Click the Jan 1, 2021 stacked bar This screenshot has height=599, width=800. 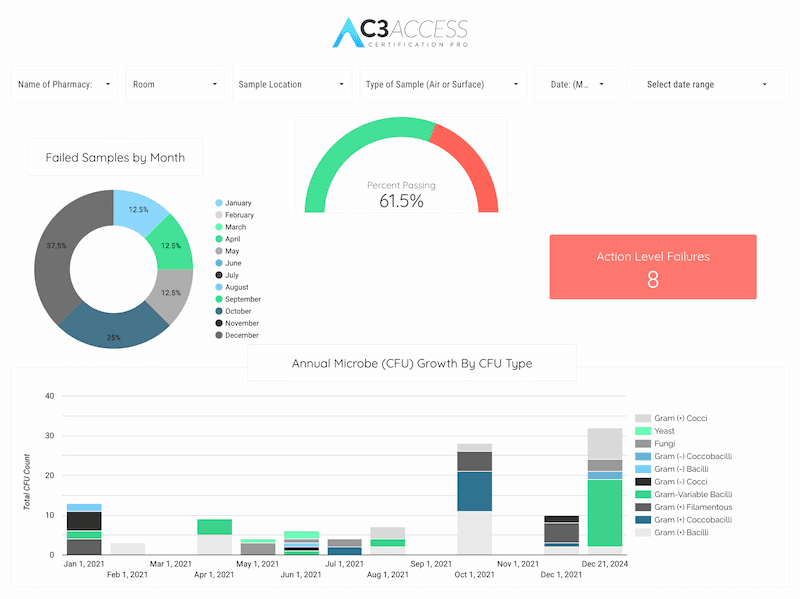tap(84, 530)
